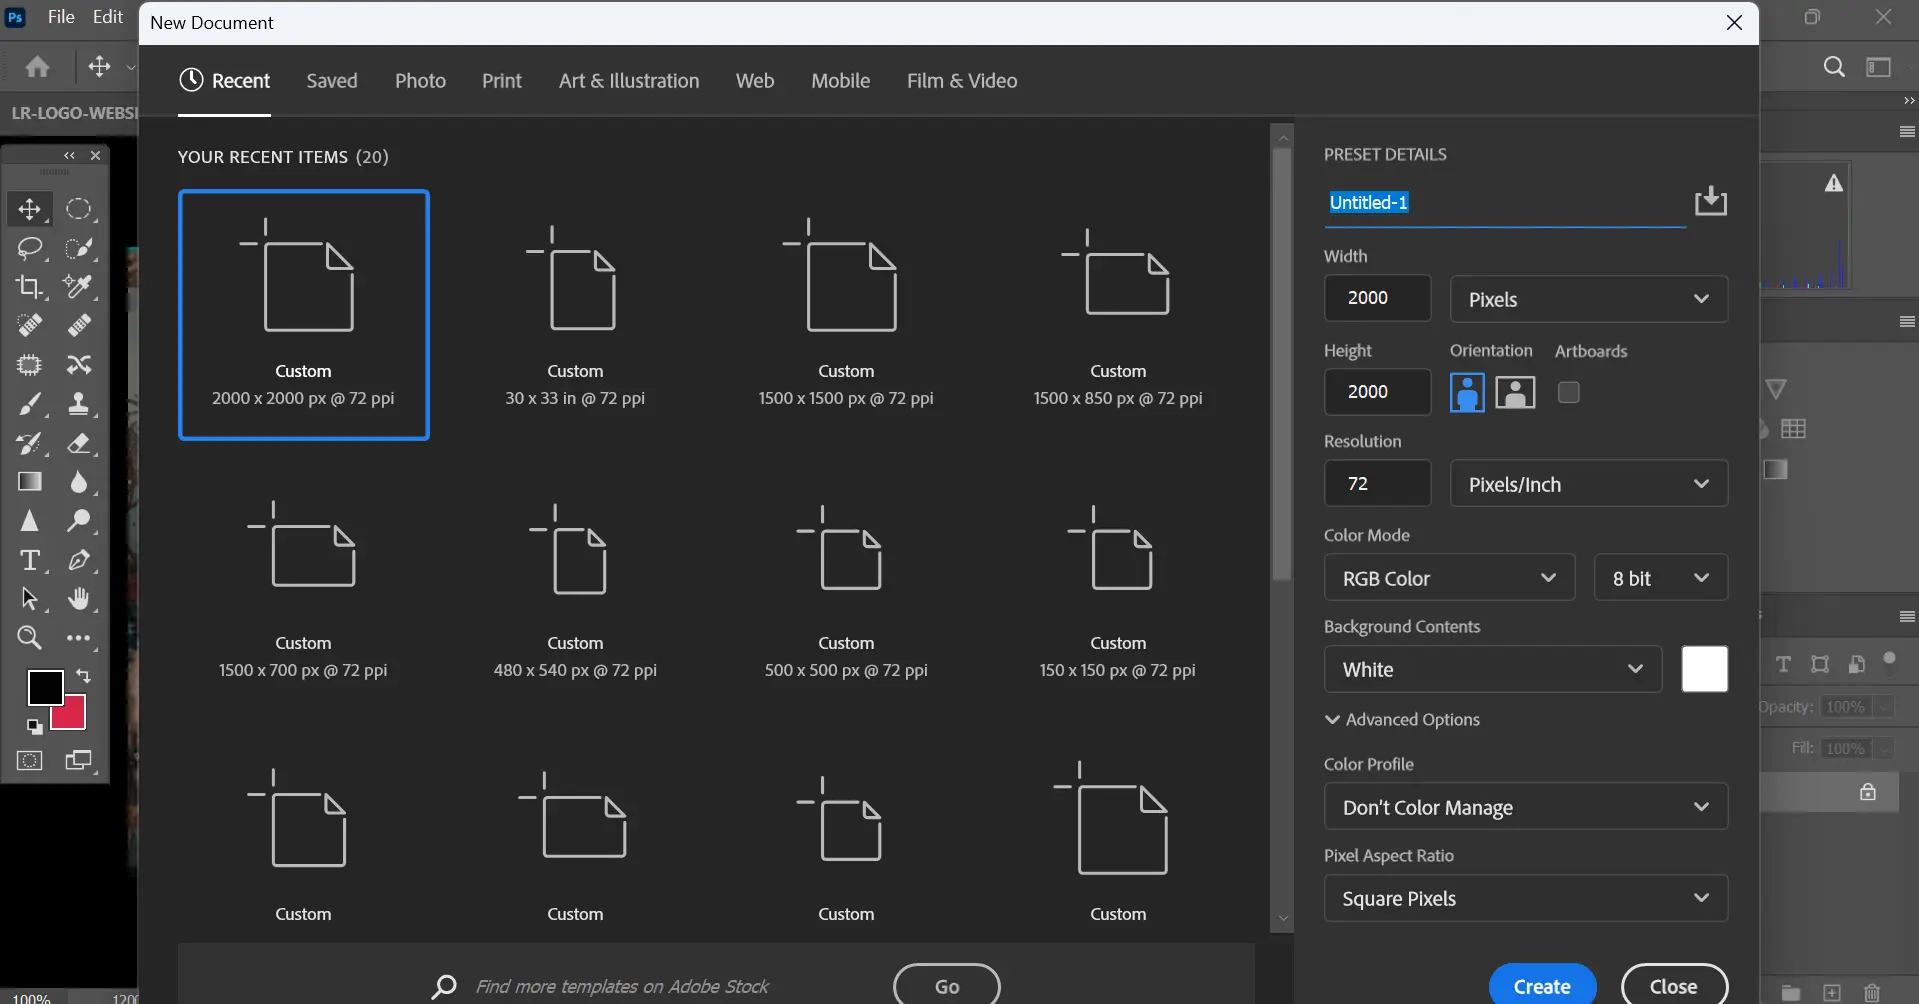Set orientation to landscape

(x=1515, y=393)
